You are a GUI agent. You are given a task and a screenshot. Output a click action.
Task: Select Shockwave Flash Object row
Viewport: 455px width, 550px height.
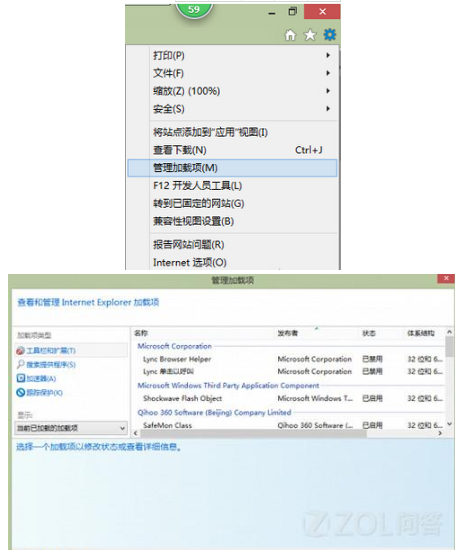pos(288,398)
